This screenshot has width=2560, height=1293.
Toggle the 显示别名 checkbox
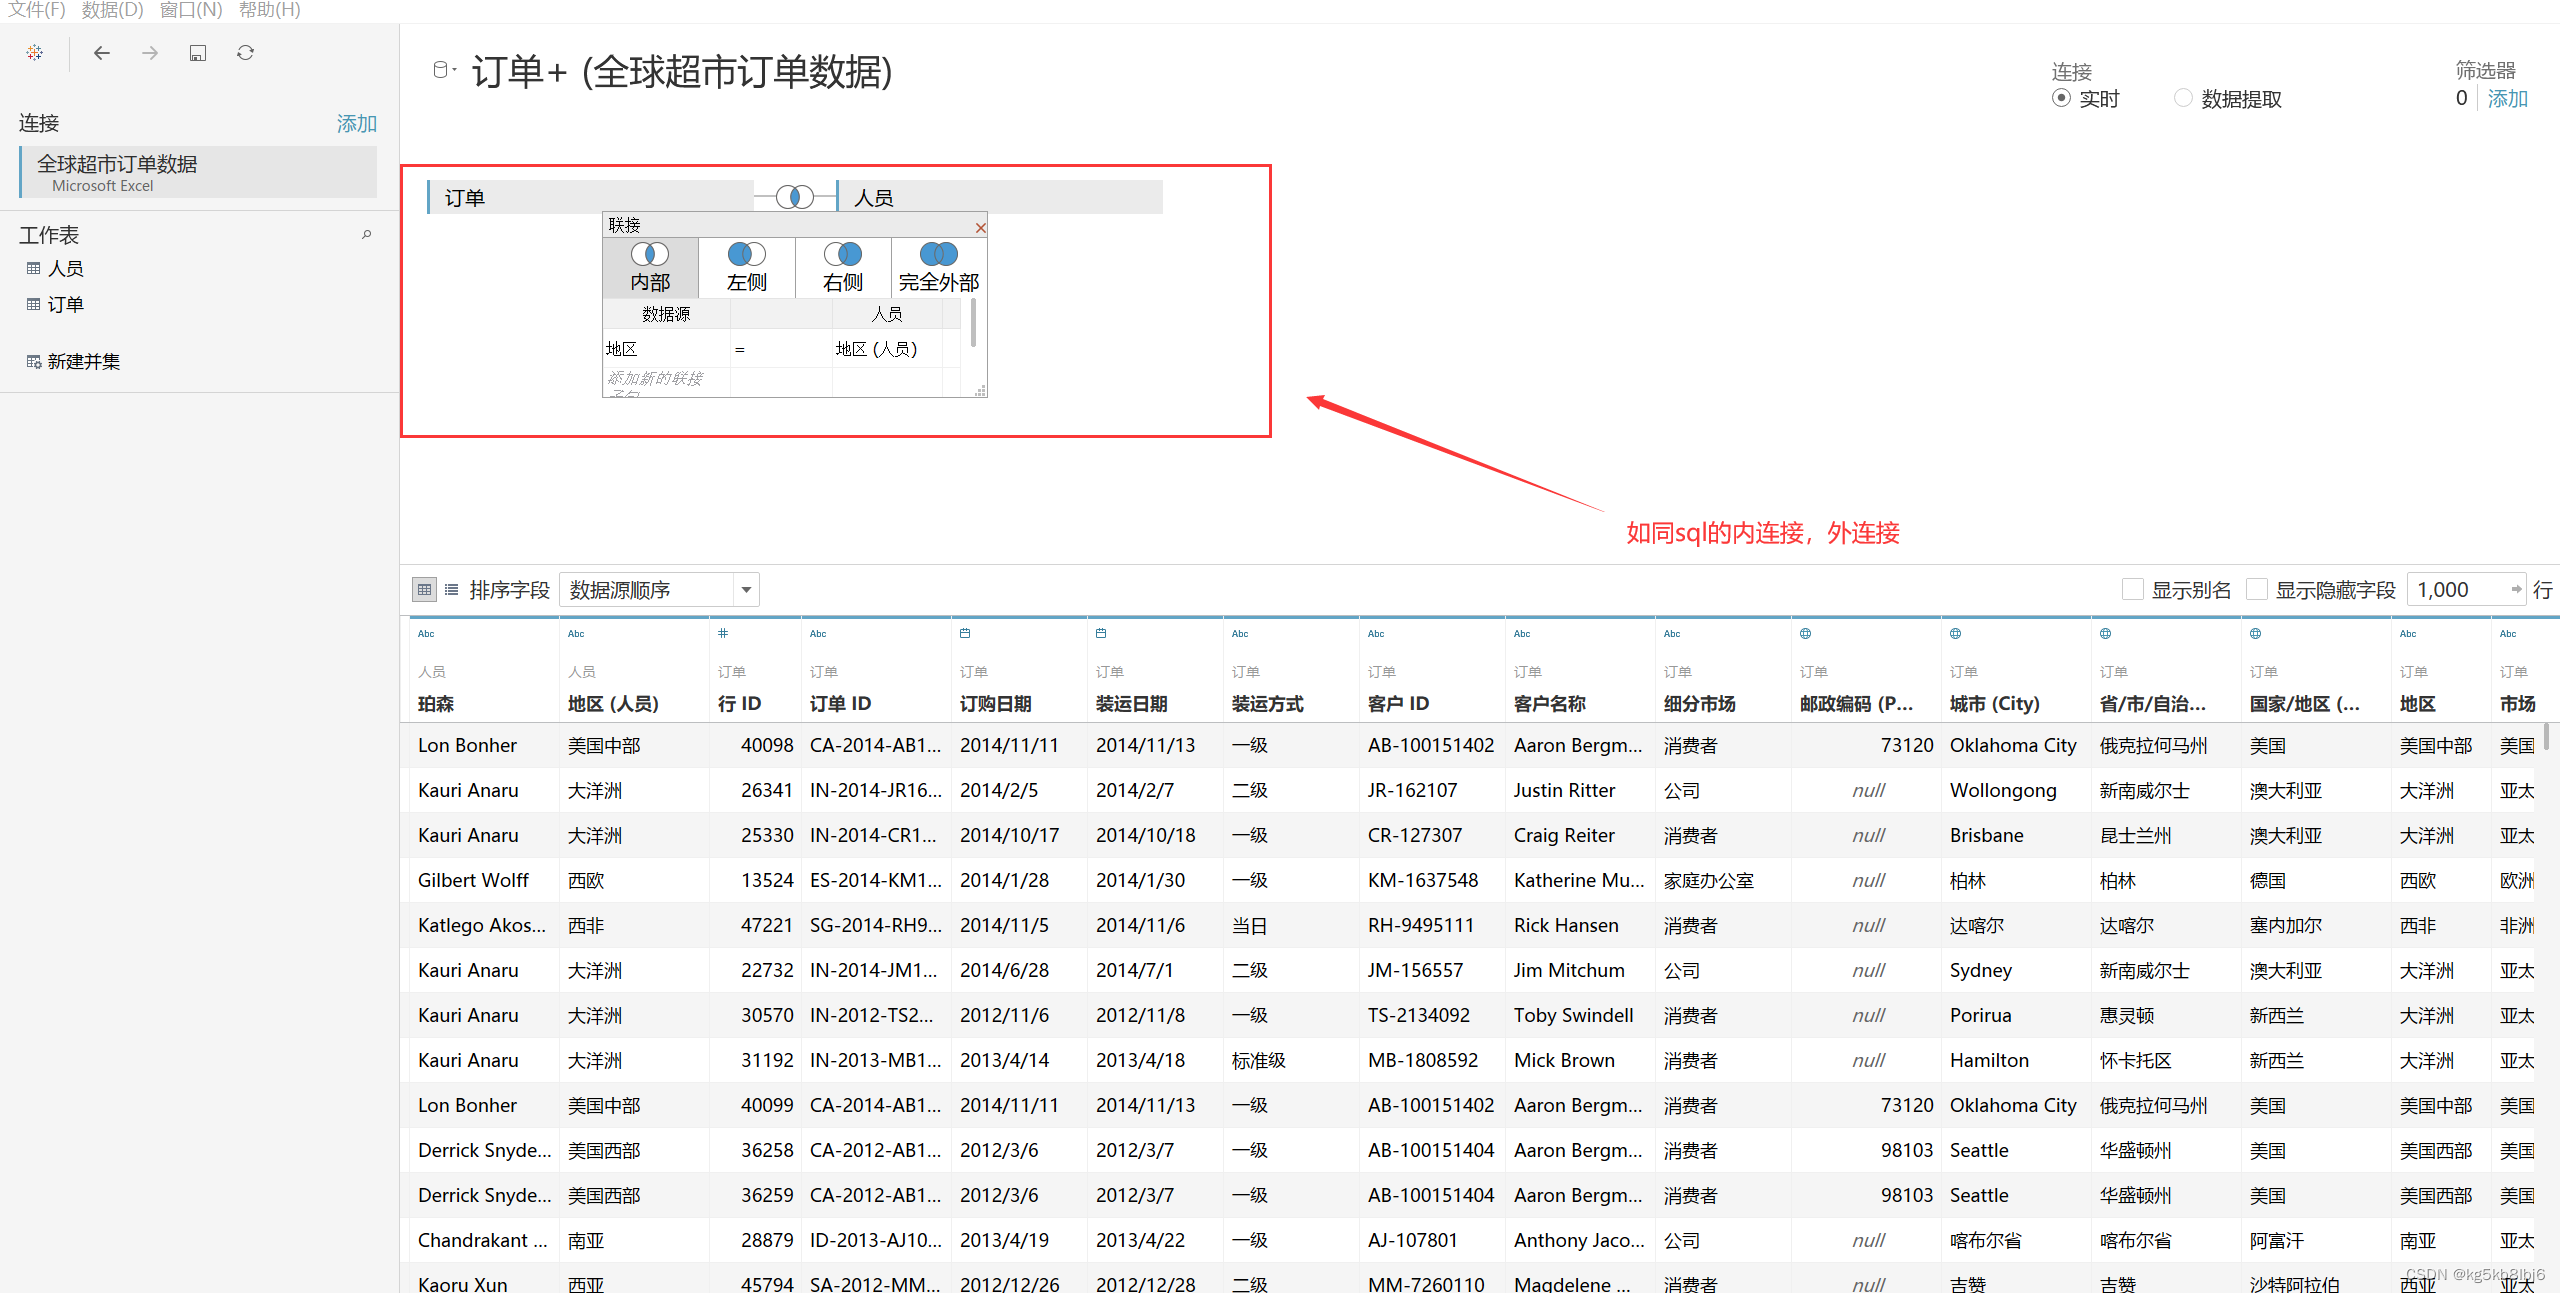coord(2132,590)
